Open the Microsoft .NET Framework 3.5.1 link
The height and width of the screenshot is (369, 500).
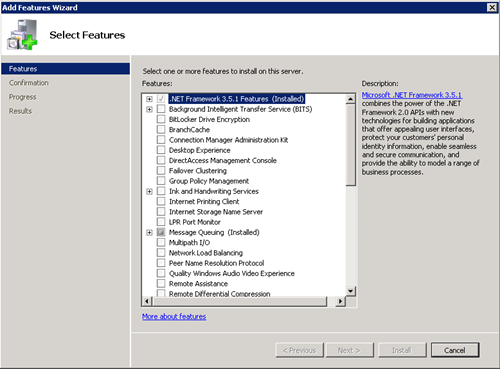[x=412, y=95]
